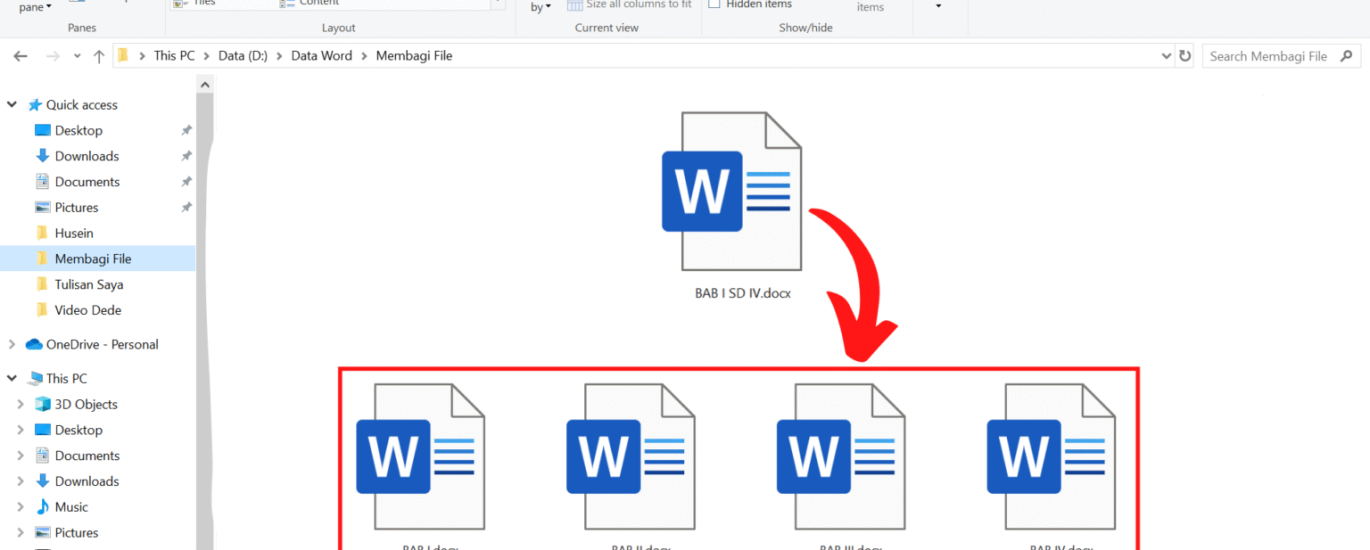This screenshot has height=550, width=1370.
Task: Toggle the Hidden items checkbox
Action: [x=714, y=5]
